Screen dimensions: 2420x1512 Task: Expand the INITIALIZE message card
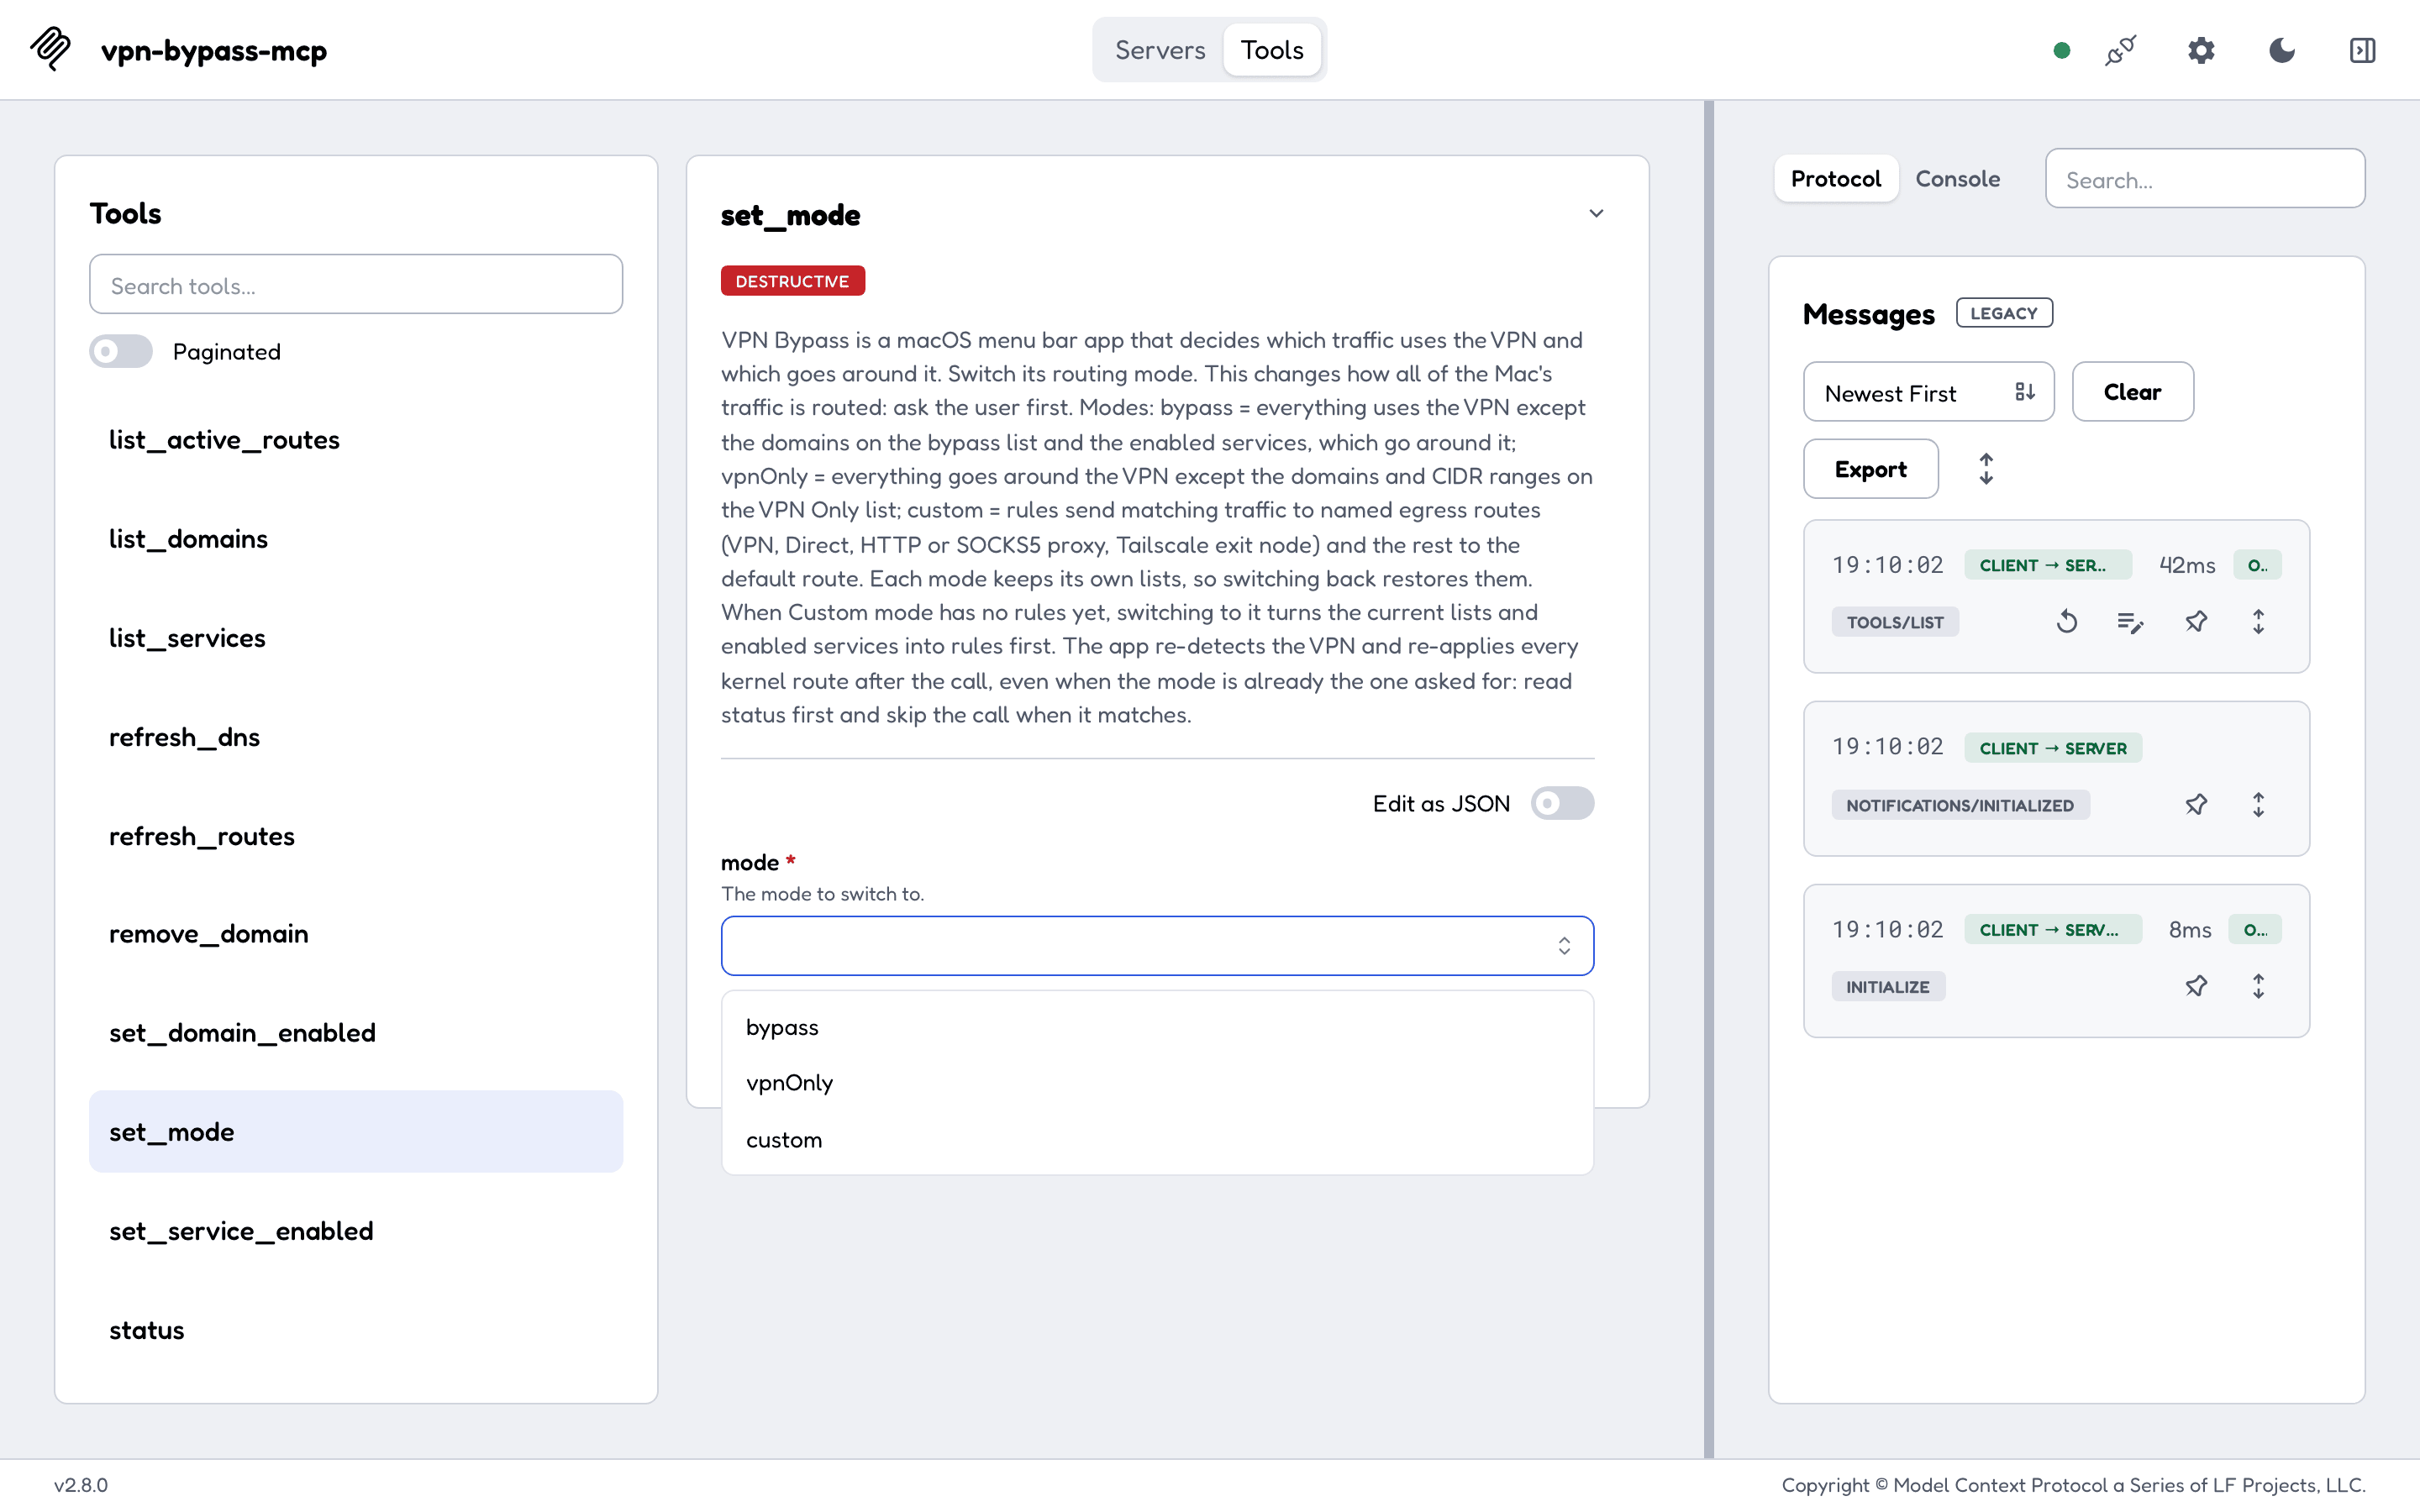tap(2258, 987)
